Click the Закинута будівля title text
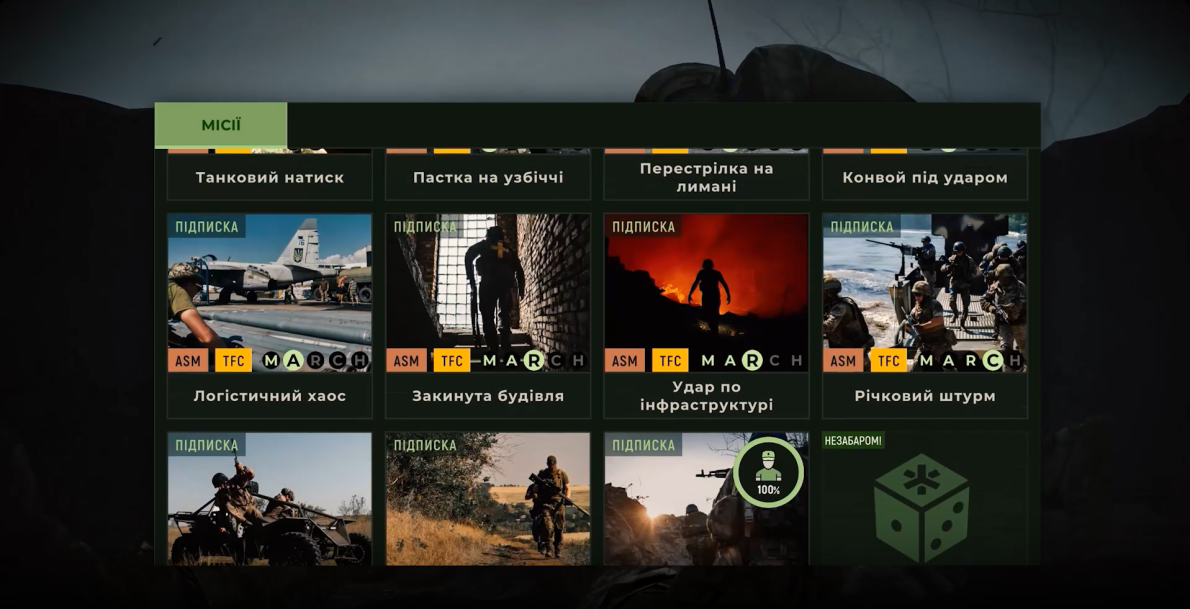This screenshot has width=1190, height=609. (x=488, y=396)
